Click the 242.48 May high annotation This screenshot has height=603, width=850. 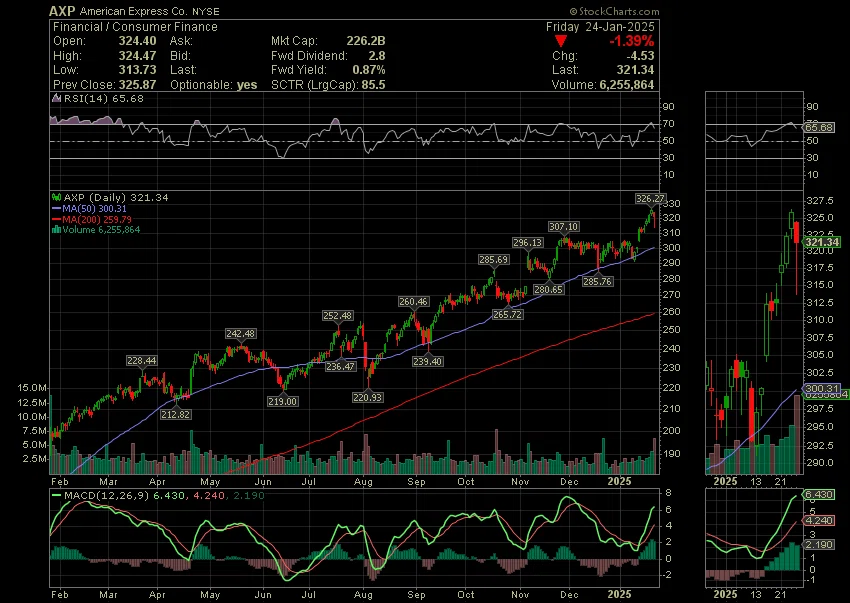pyautogui.click(x=241, y=333)
